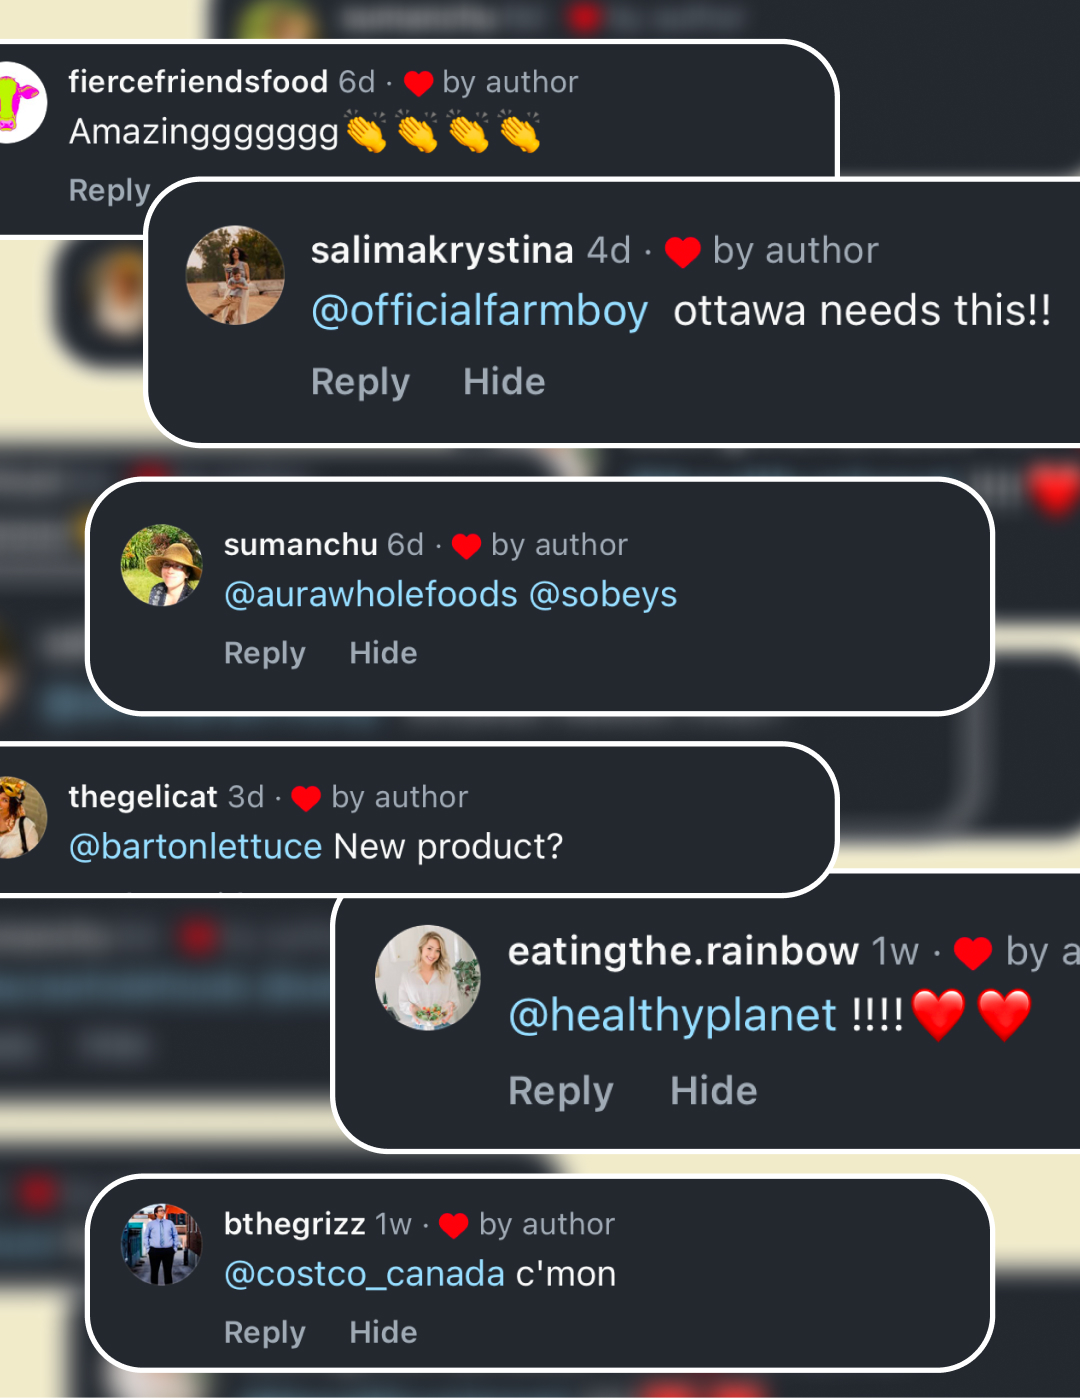Reply to salimakrystina's comment

point(360,382)
